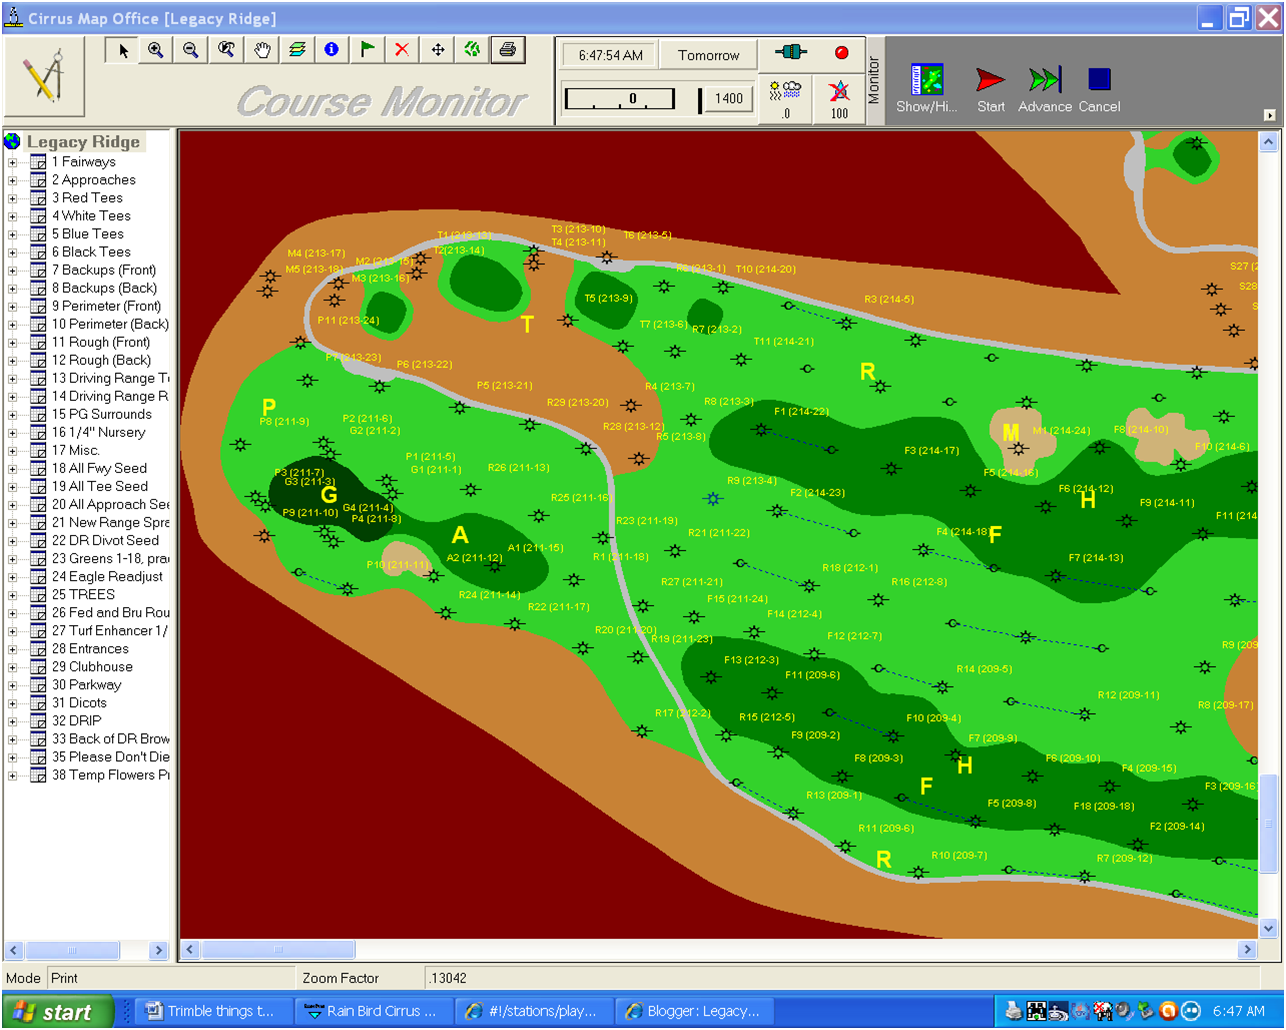Click the Tomorrow button
Screen dimensions: 1286x1030
click(708, 54)
